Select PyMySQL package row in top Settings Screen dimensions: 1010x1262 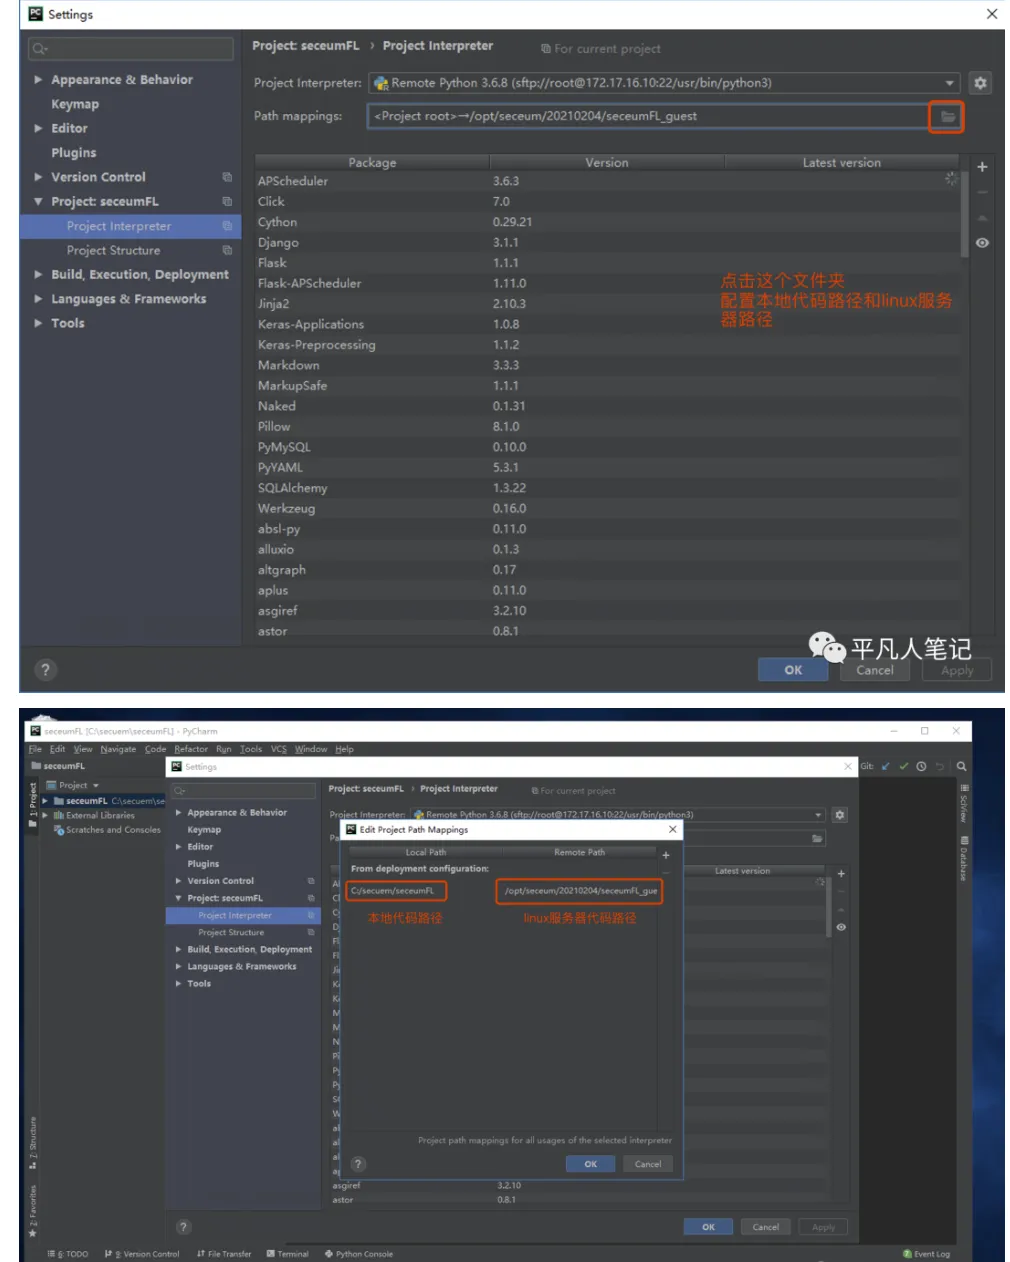pyautogui.click(x=607, y=447)
